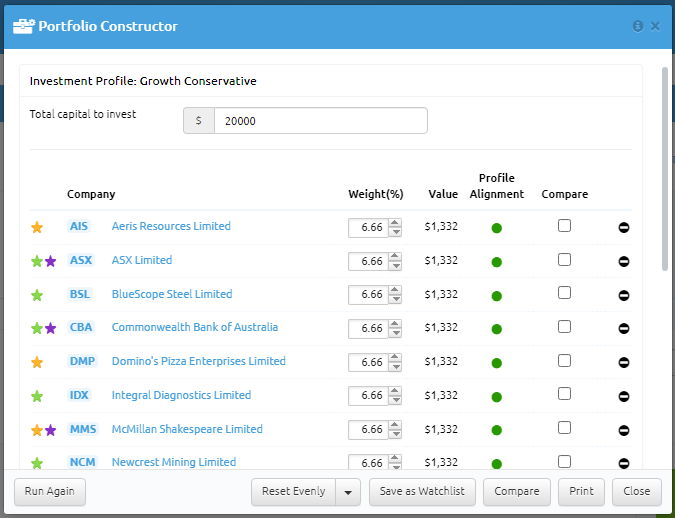Click the Portfolio Constructor toolbox icon
675x518 pixels.
coord(23,26)
